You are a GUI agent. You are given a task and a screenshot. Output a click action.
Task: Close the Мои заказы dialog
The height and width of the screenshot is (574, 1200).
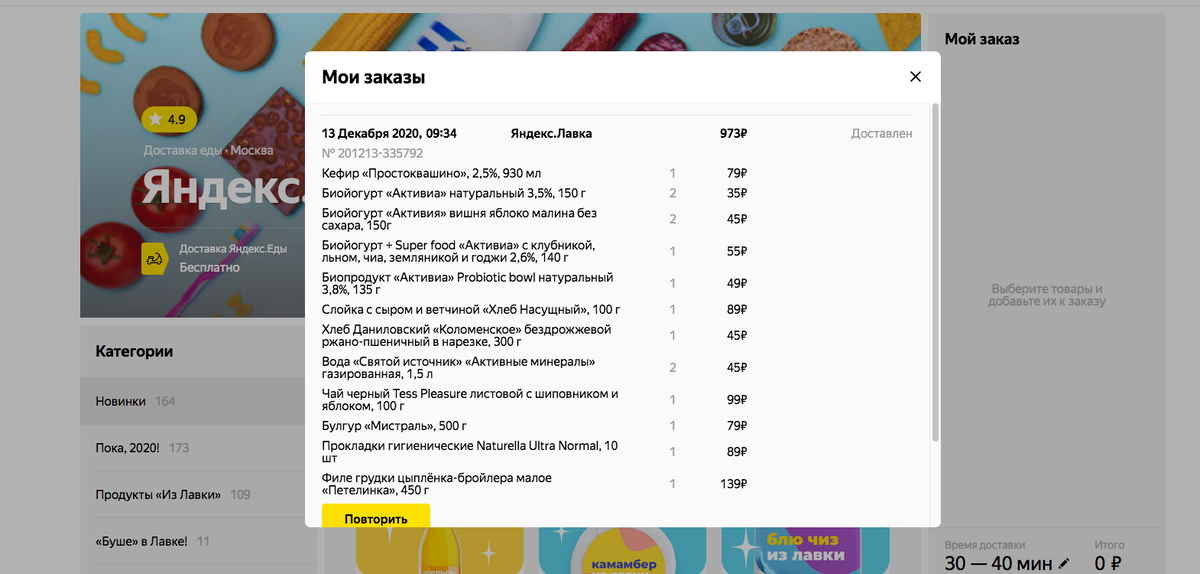click(915, 77)
